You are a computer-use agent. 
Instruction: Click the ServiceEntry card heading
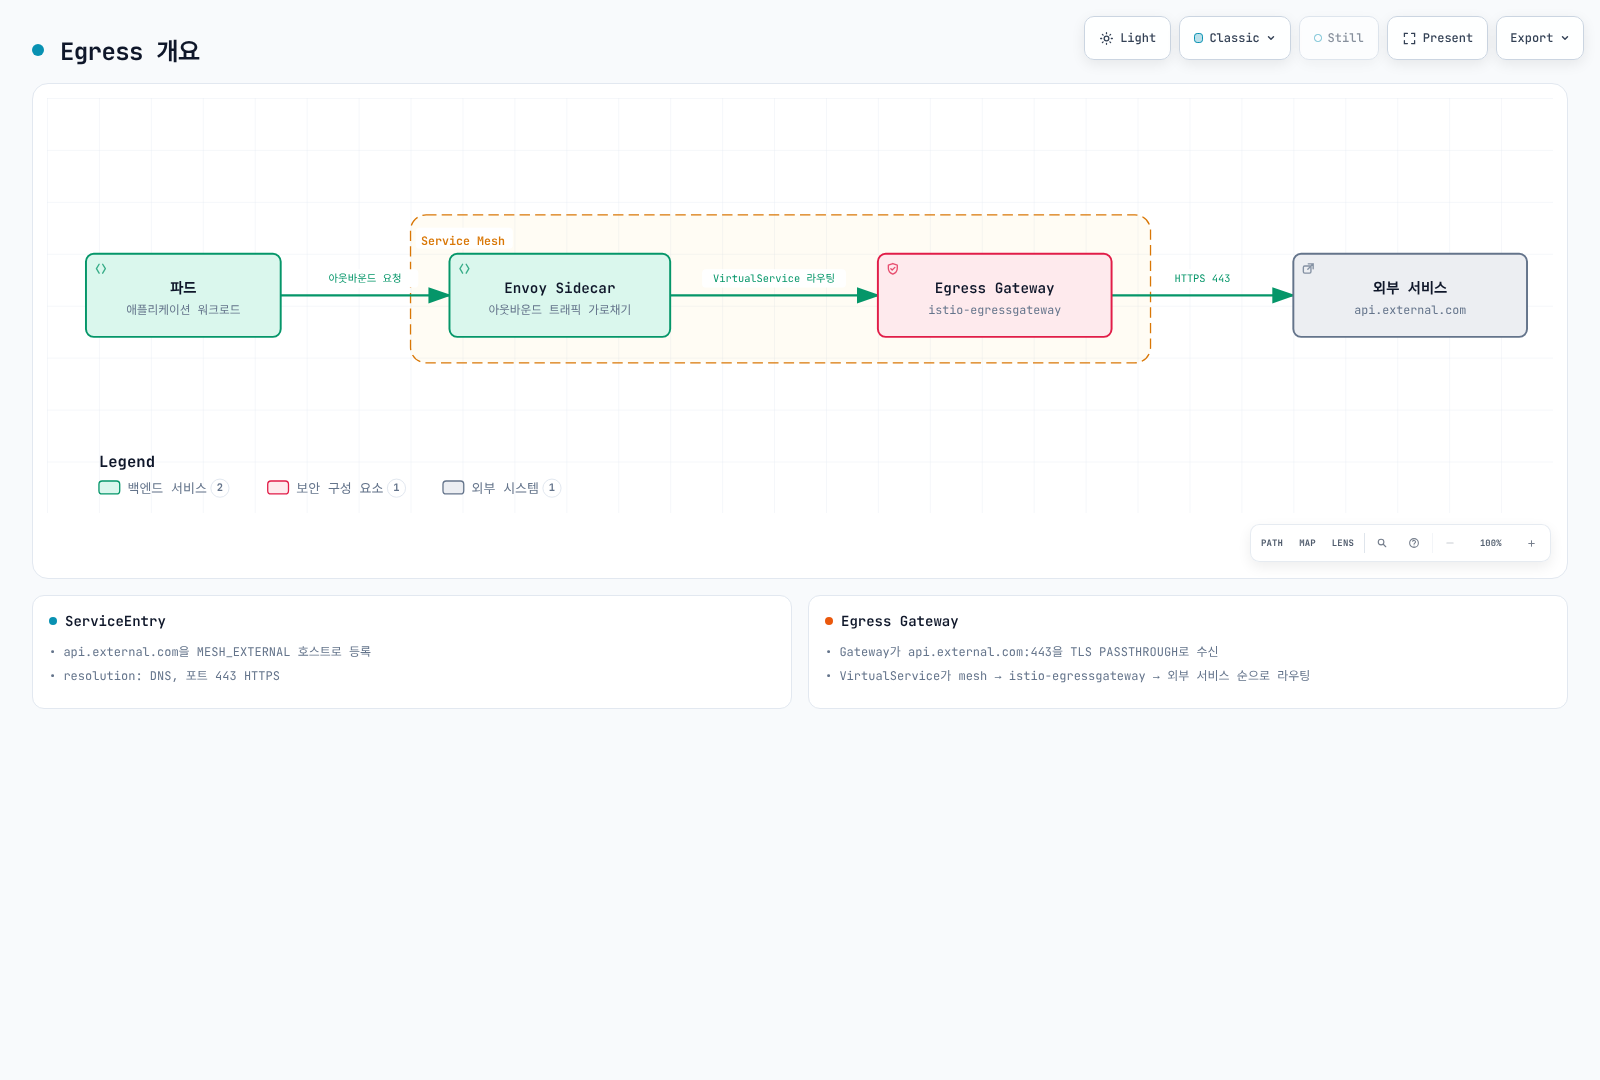tap(115, 621)
